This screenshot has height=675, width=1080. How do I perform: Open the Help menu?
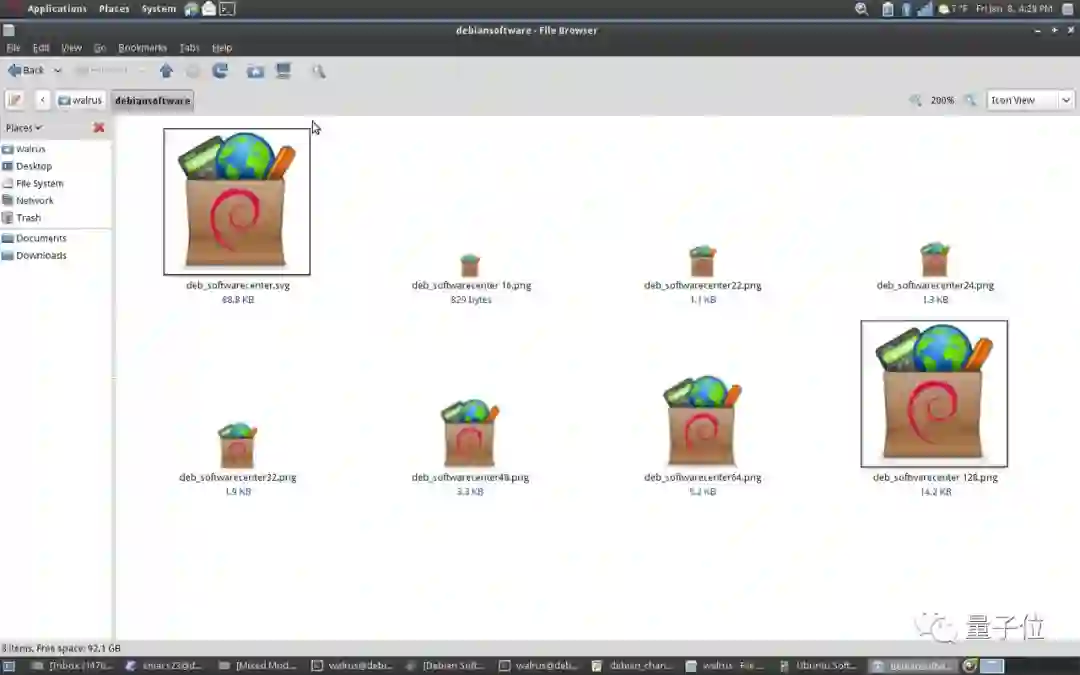point(222,48)
